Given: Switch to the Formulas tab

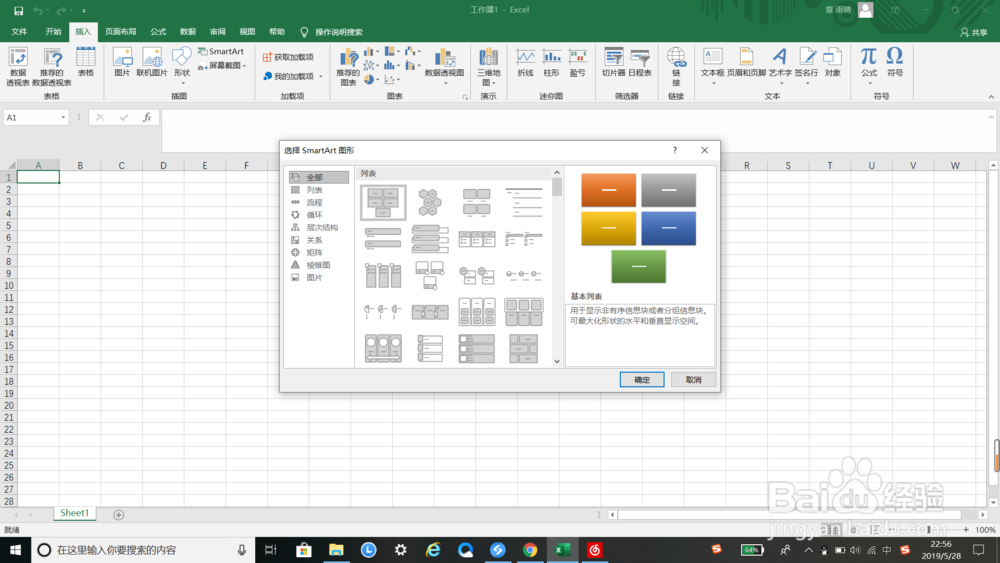Looking at the screenshot, I should tap(158, 31).
